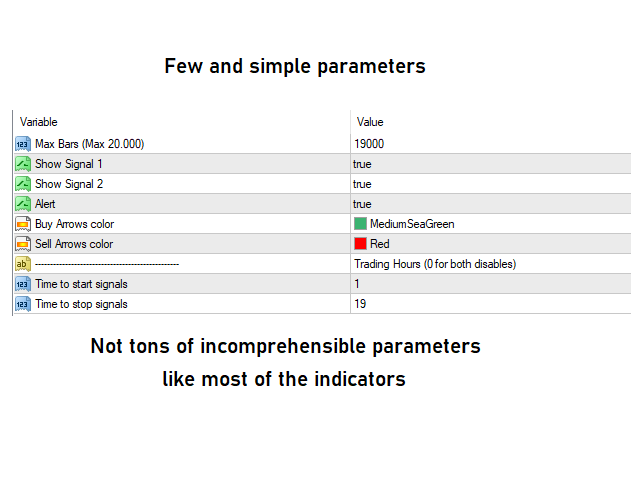Select the Red color swatch

[360, 244]
